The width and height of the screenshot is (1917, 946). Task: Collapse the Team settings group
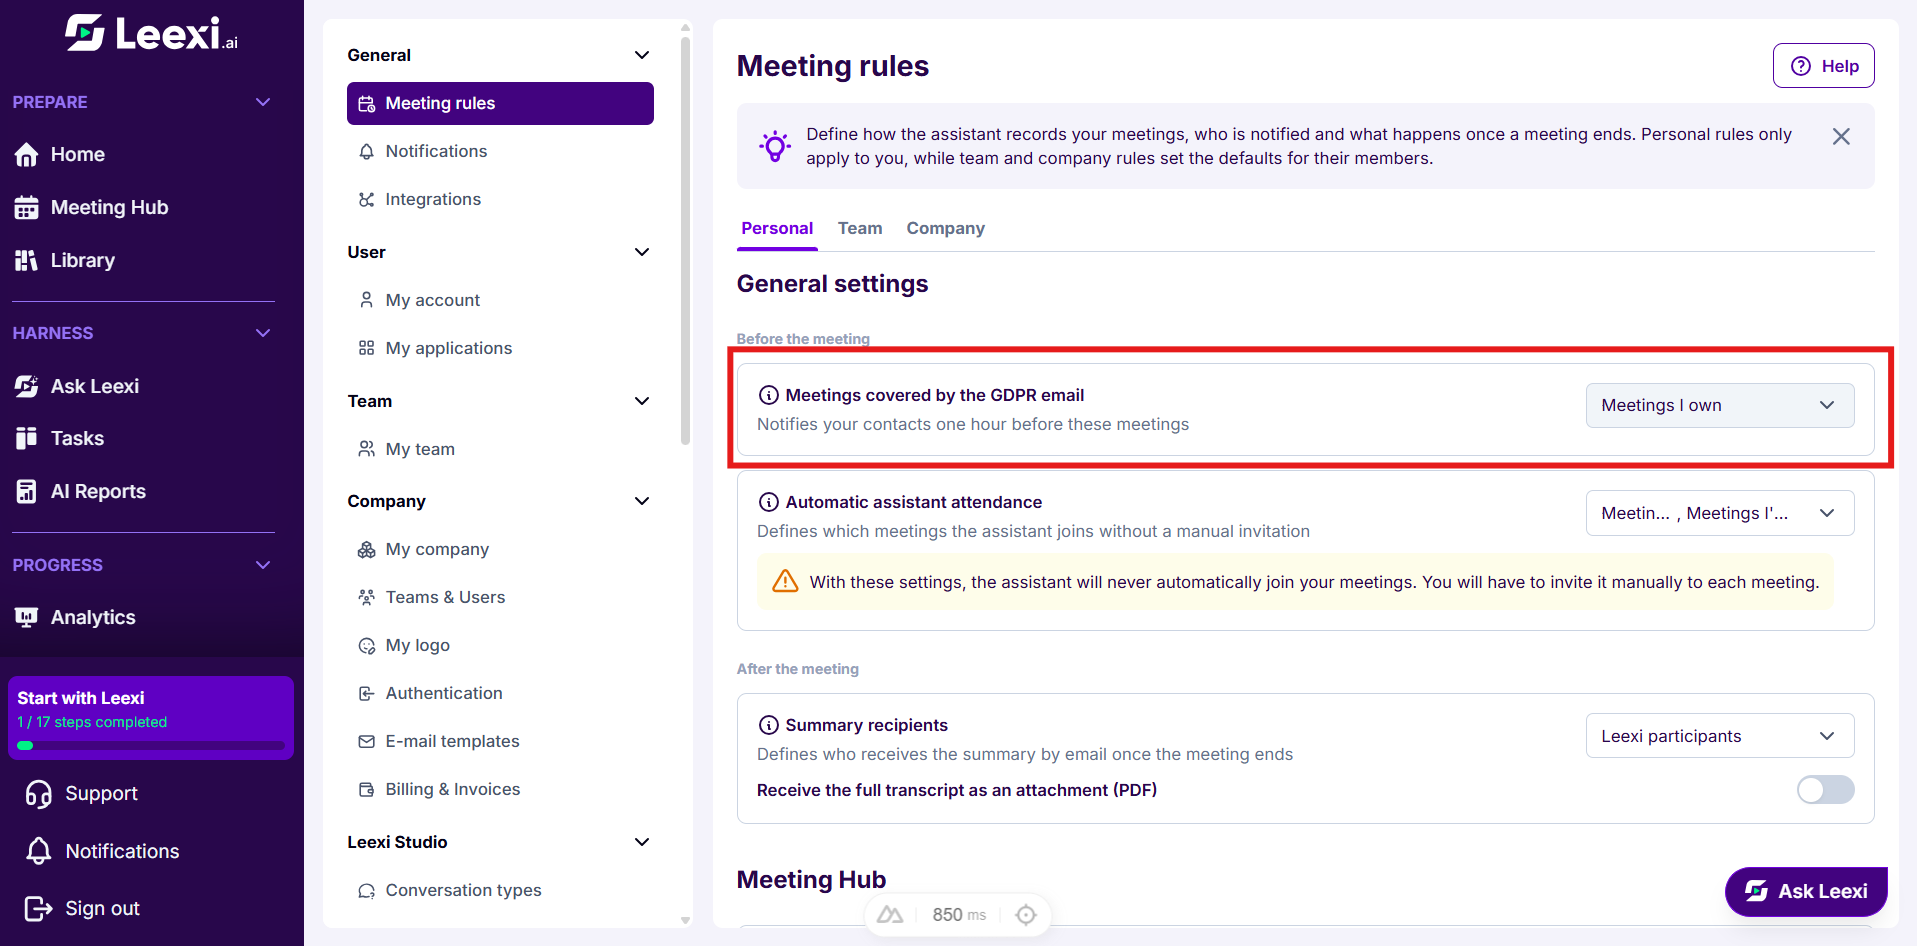click(642, 401)
